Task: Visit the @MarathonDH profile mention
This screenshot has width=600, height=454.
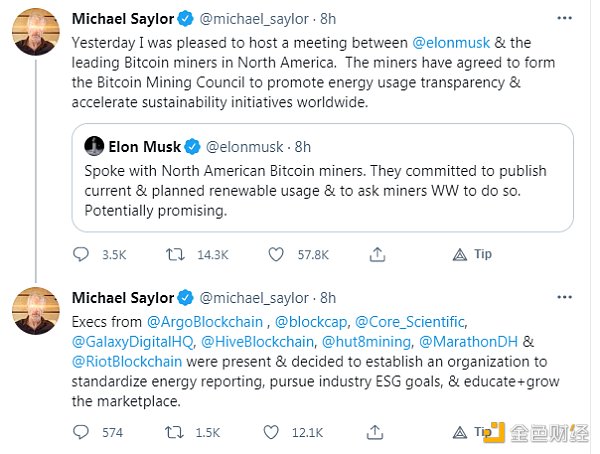Action: pyautogui.click(x=482, y=341)
